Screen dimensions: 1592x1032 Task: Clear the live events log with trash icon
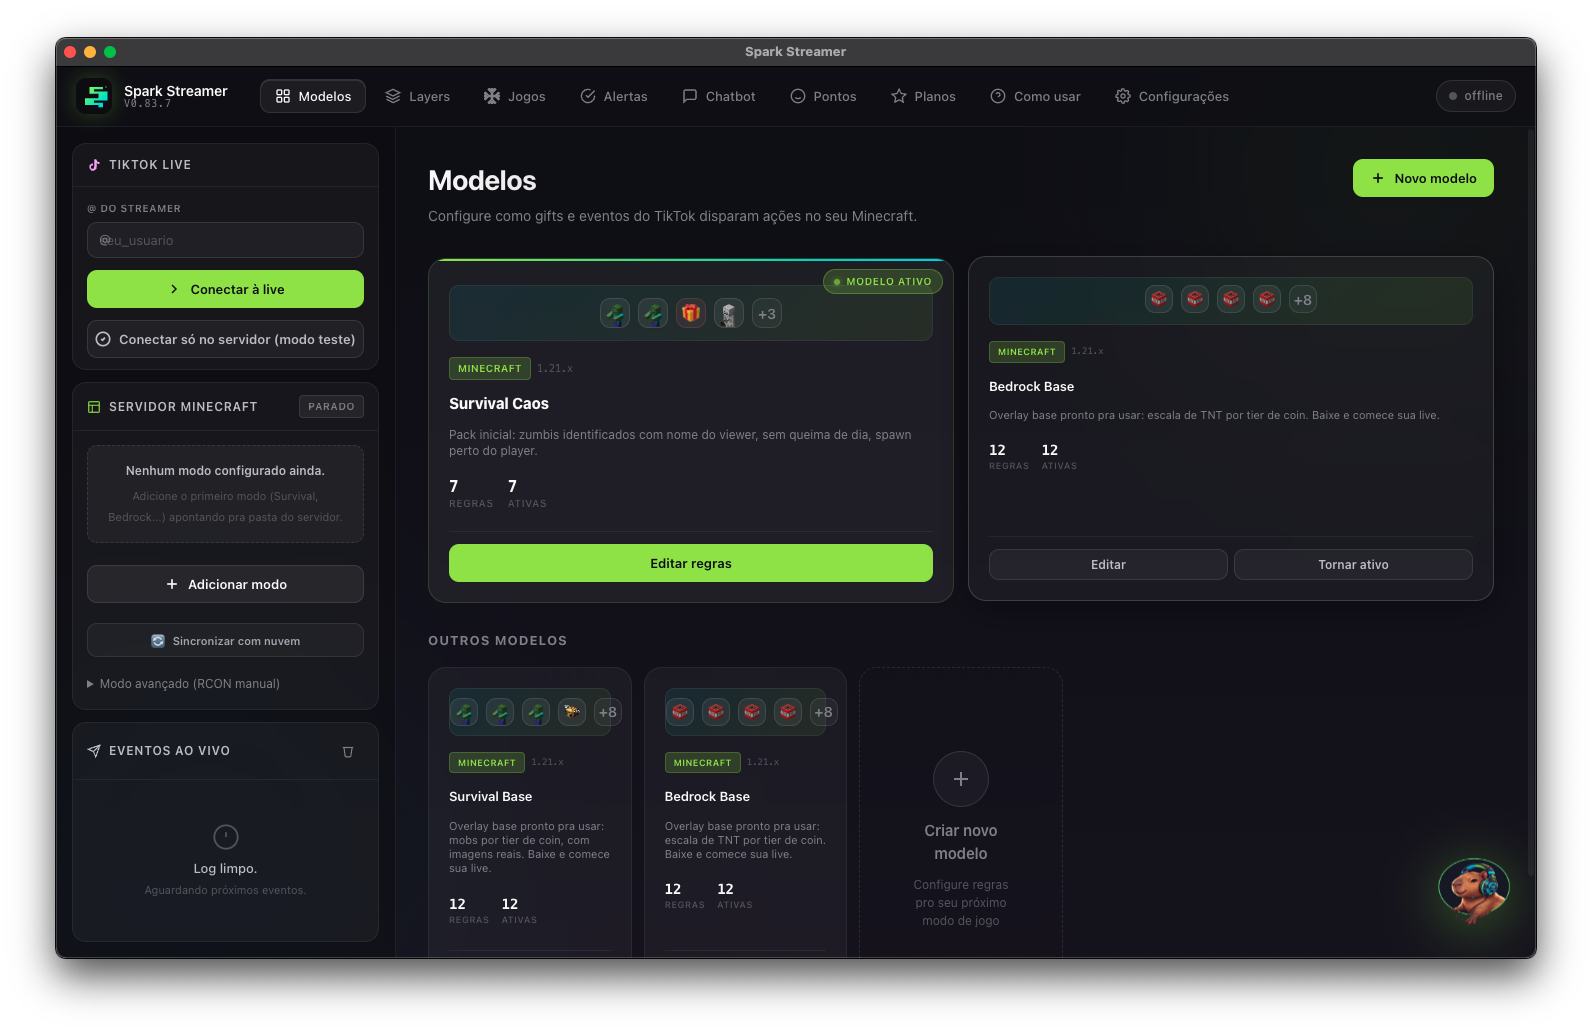coord(348,752)
